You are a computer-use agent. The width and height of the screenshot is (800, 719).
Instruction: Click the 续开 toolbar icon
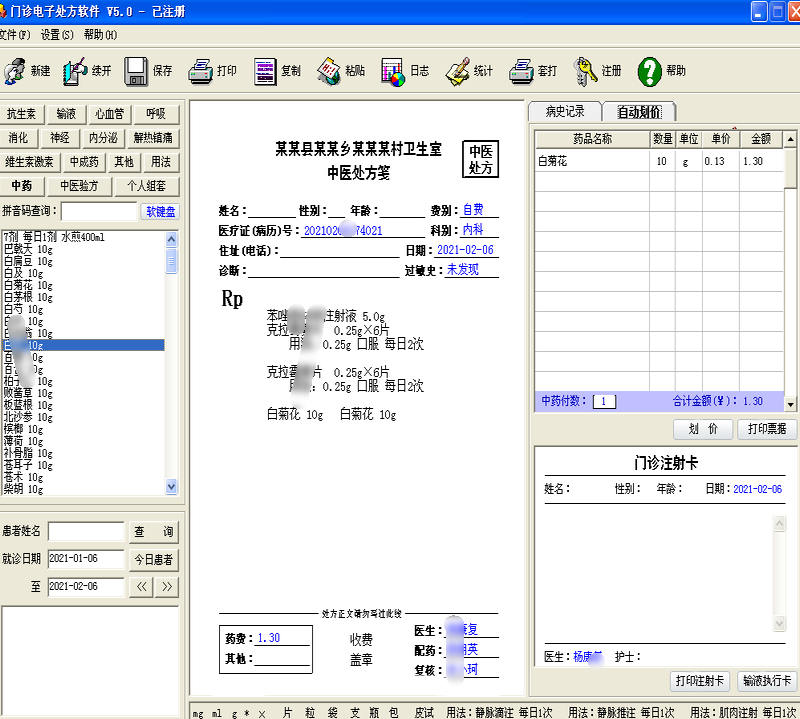76,71
